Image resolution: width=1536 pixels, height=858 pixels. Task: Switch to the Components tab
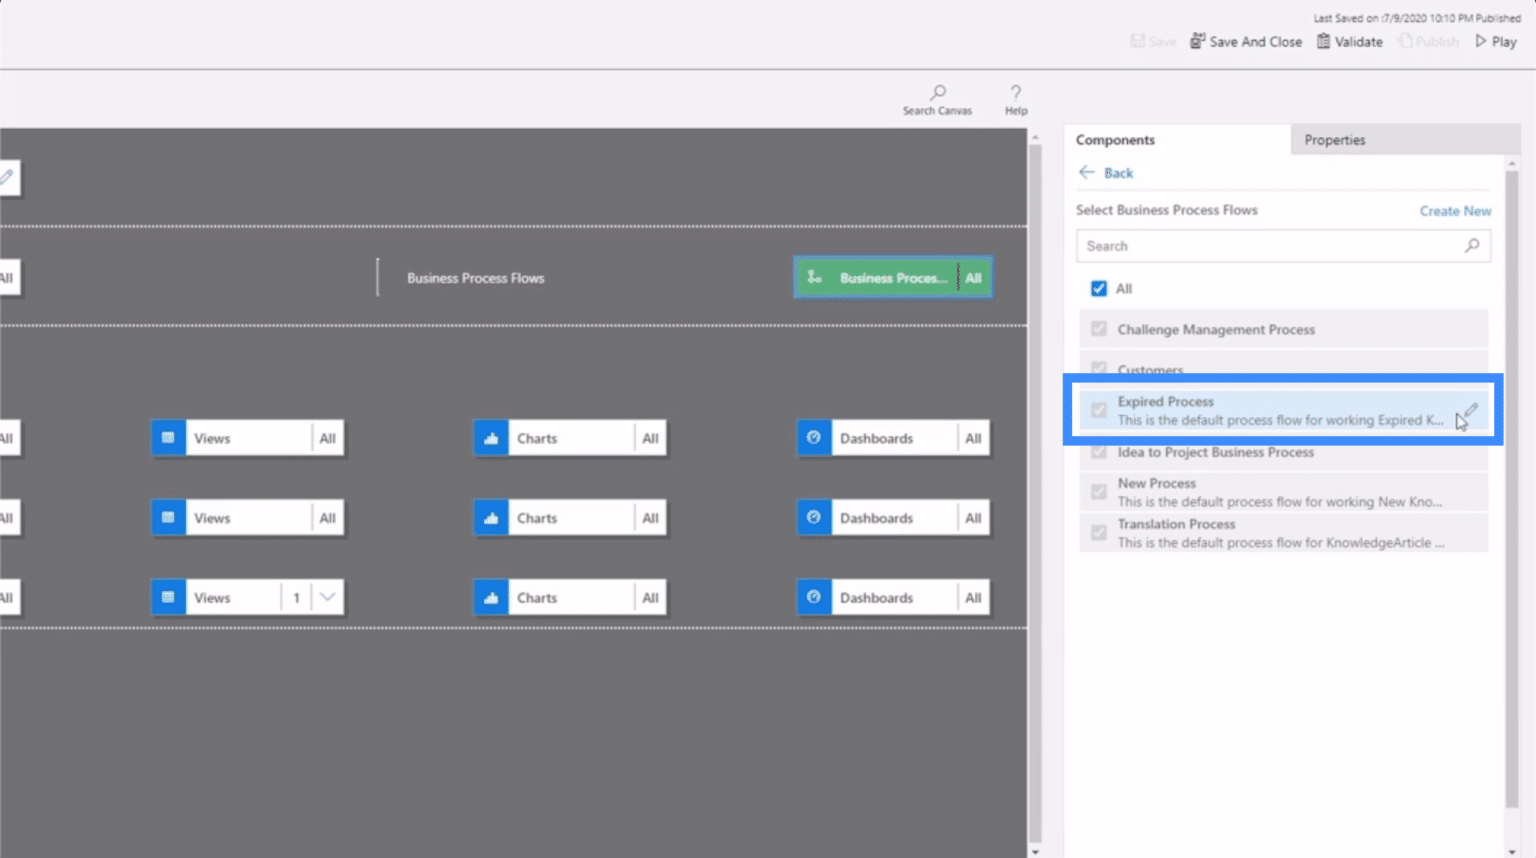click(x=1177, y=140)
